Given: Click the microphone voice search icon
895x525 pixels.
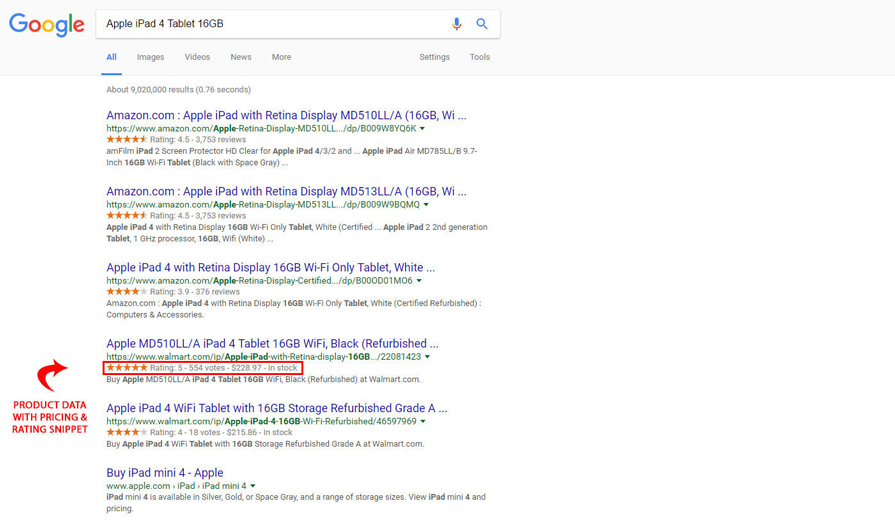Looking at the screenshot, I should tap(456, 24).
